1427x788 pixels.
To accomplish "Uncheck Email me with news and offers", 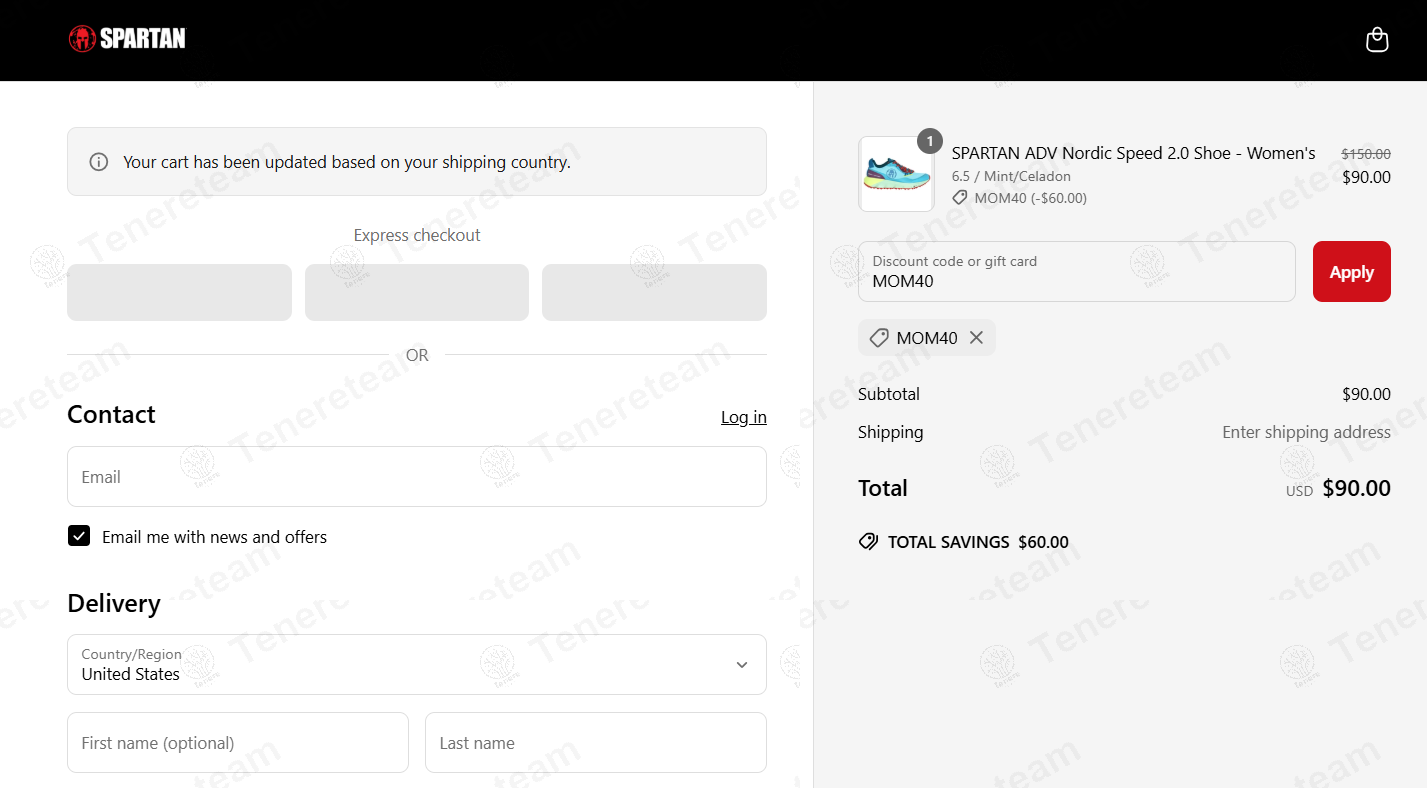I will coord(79,536).
